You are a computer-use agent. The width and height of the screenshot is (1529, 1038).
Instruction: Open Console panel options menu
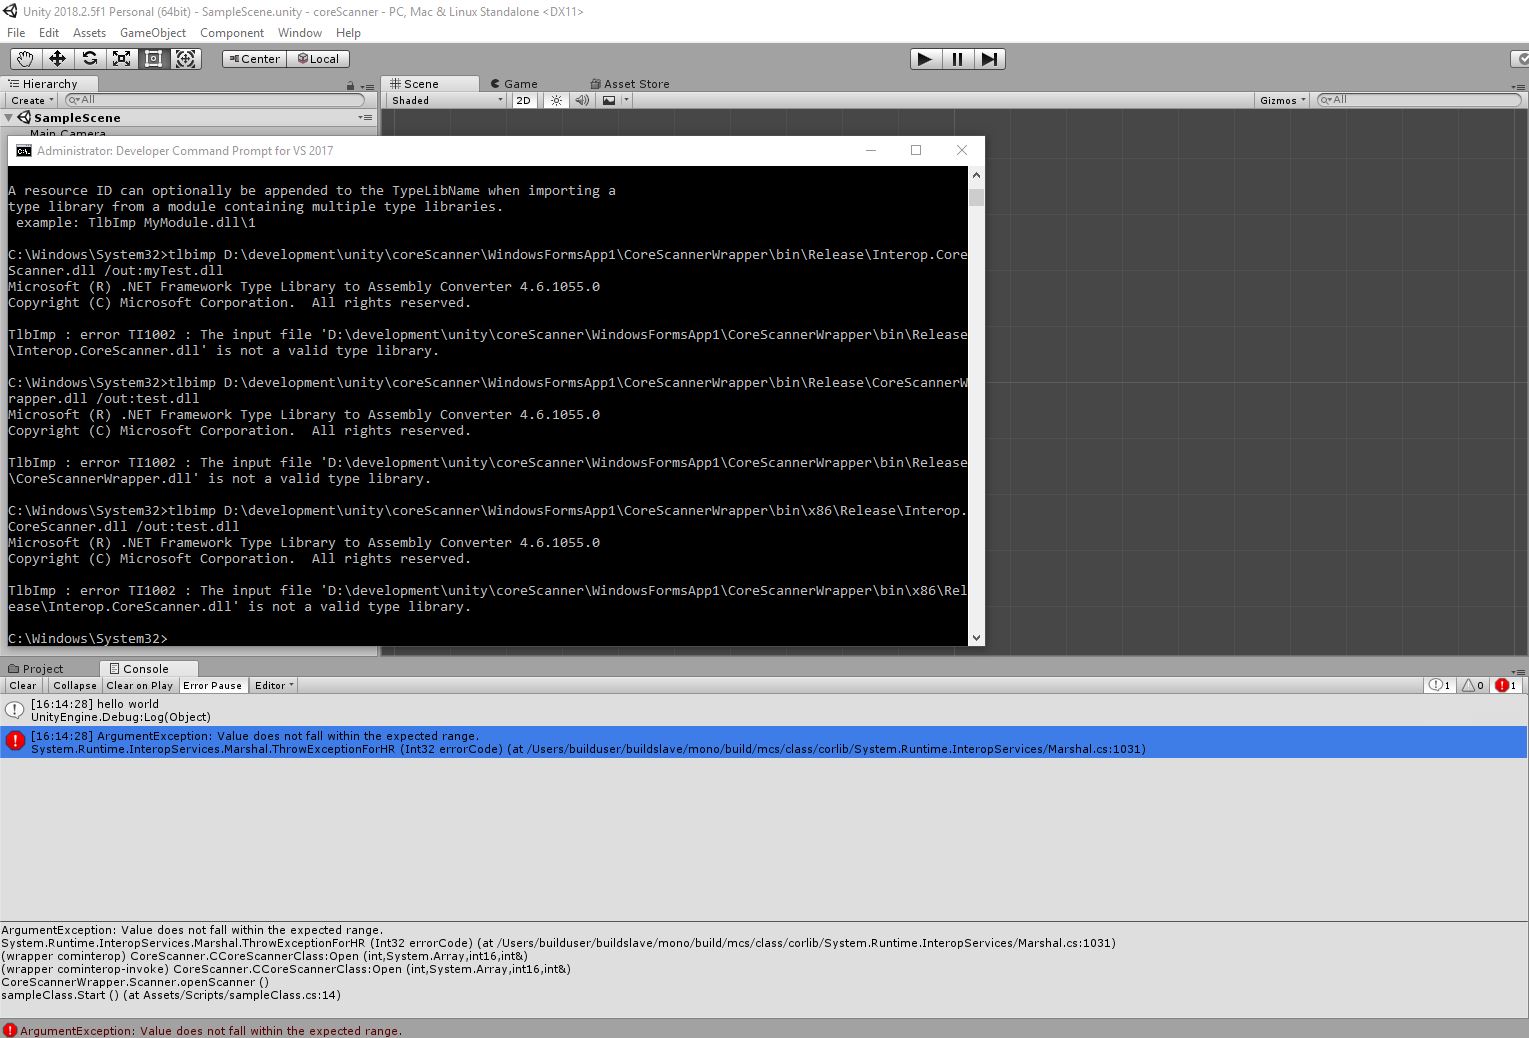pyautogui.click(x=1518, y=672)
